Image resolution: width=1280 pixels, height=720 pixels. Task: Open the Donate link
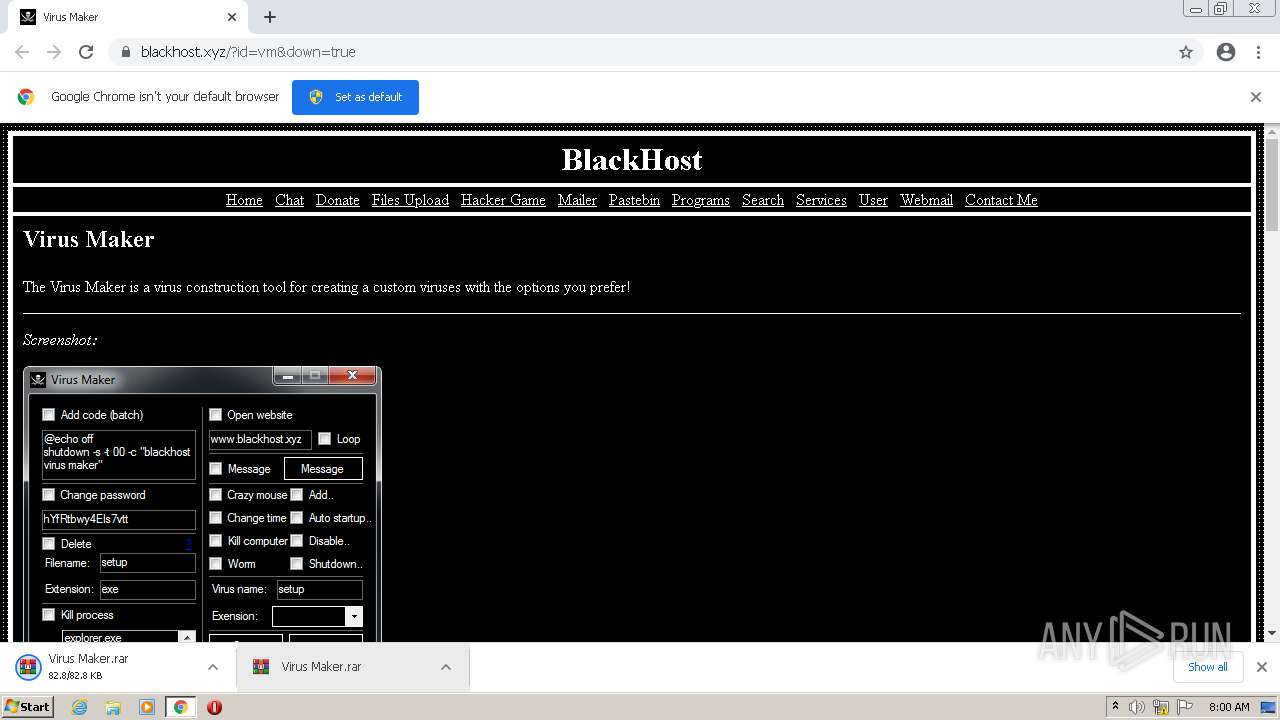[338, 200]
